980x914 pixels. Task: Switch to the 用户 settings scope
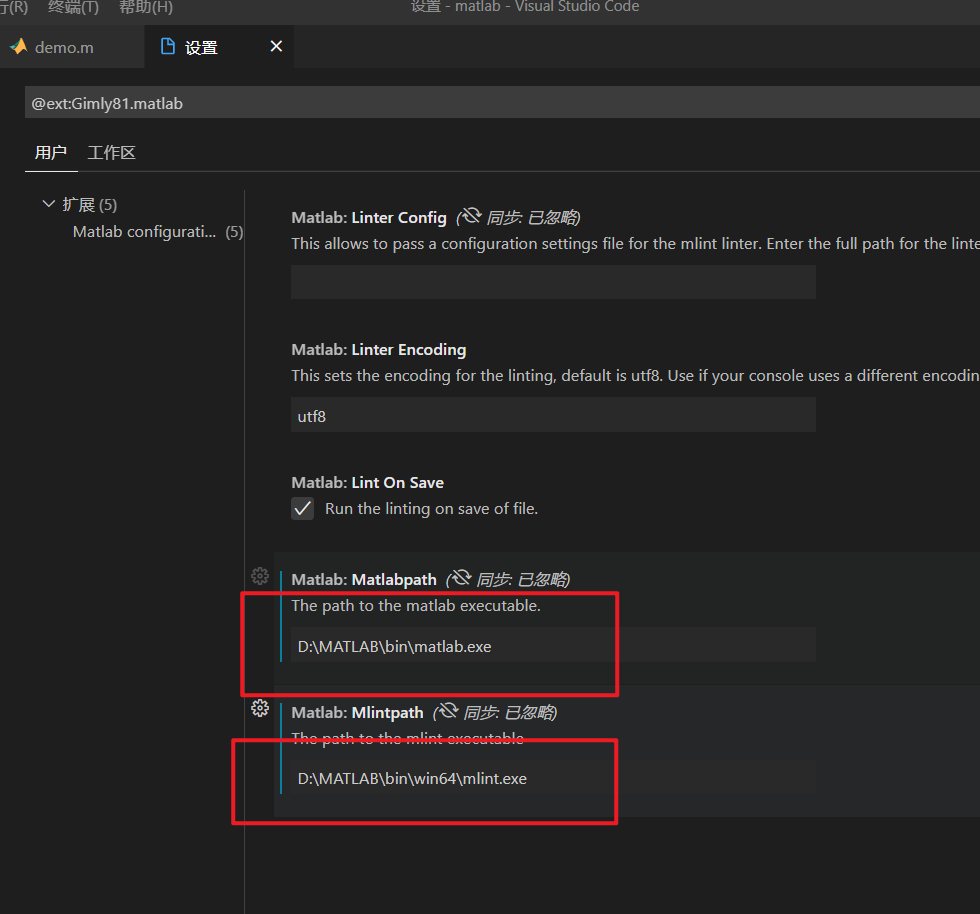(51, 153)
